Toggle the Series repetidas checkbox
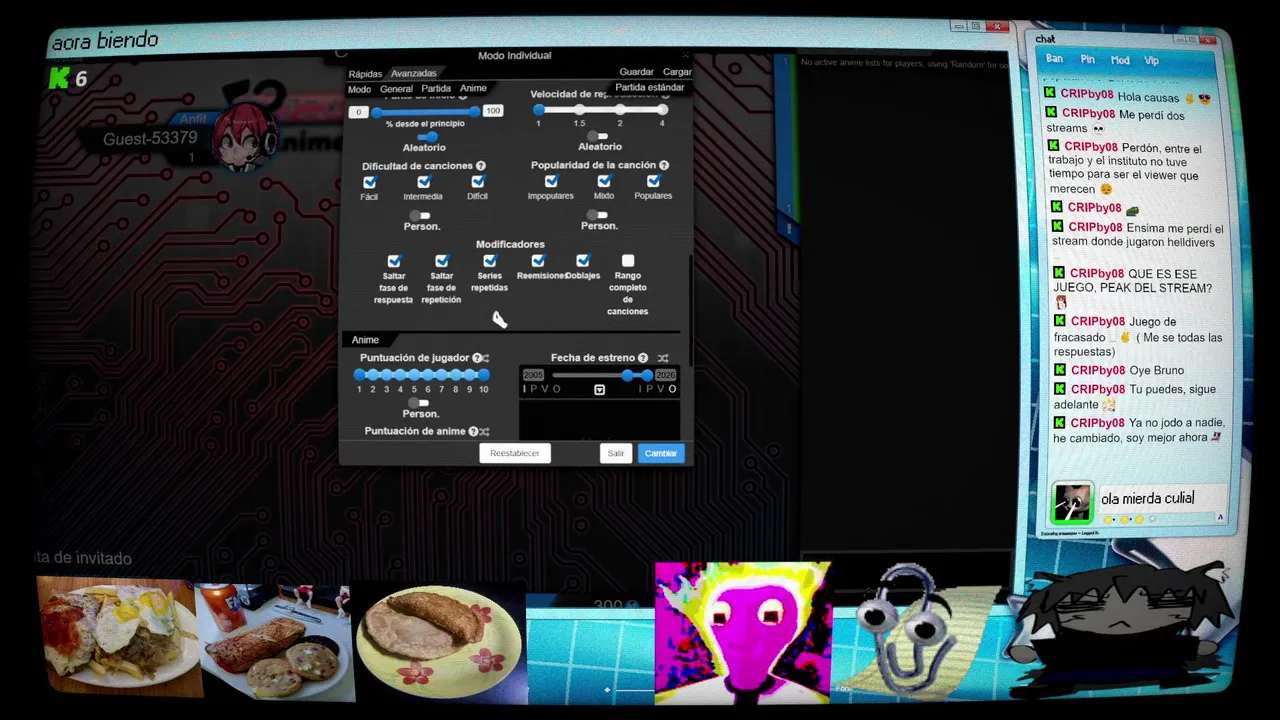 (x=490, y=261)
